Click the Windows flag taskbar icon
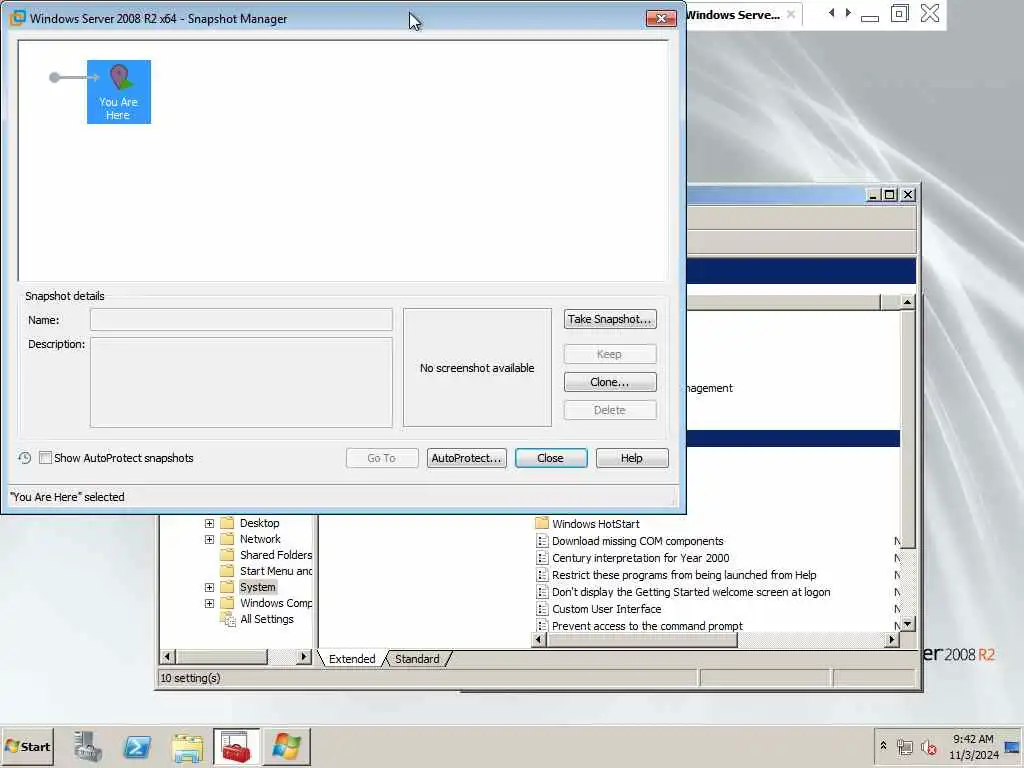This screenshot has width=1024, height=768. coord(287,746)
